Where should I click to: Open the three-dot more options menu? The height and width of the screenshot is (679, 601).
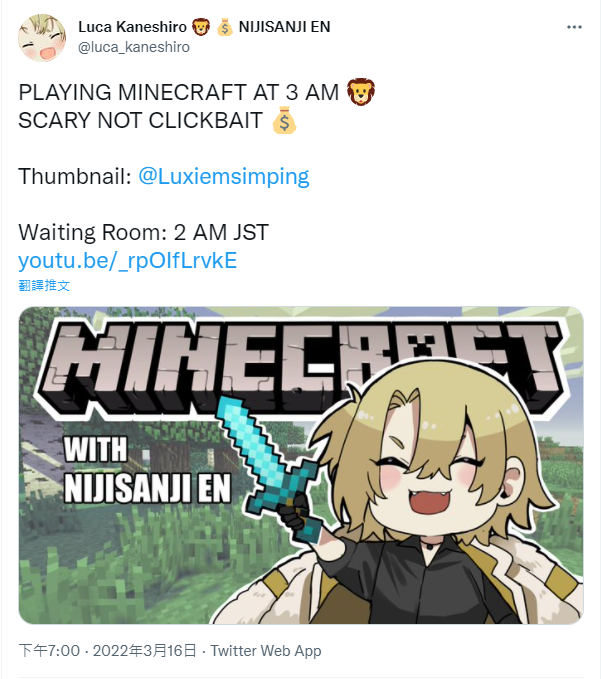point(574,27)
